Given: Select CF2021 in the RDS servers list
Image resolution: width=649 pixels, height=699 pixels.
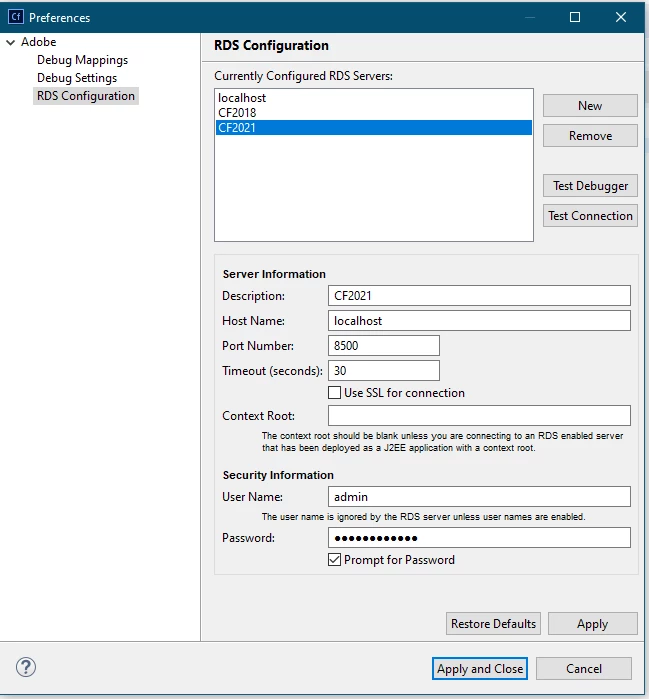Looking at the screenshot, I should [374, 127].
